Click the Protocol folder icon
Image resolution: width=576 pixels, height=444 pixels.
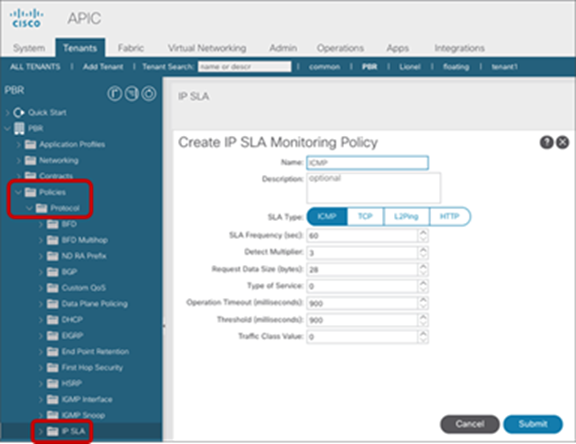click(x=42, y=208)
